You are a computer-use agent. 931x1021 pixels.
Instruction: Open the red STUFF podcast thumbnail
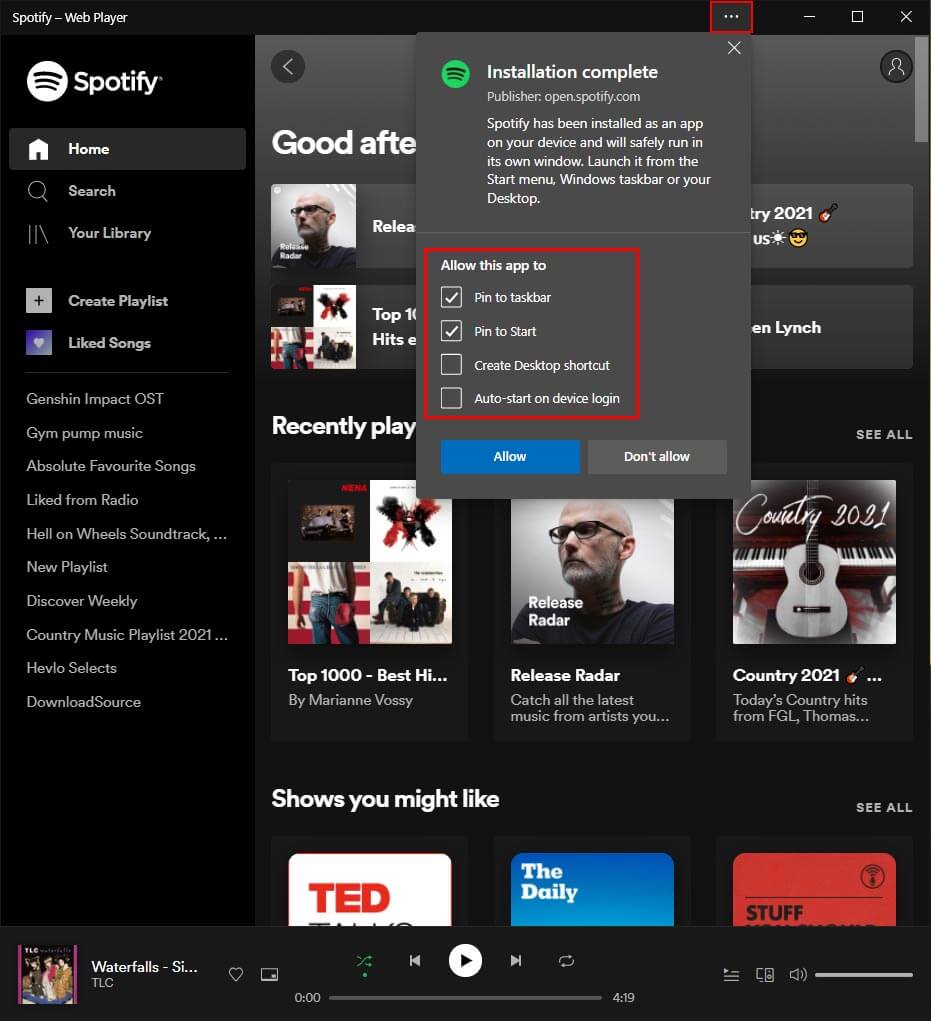(814, 889)
